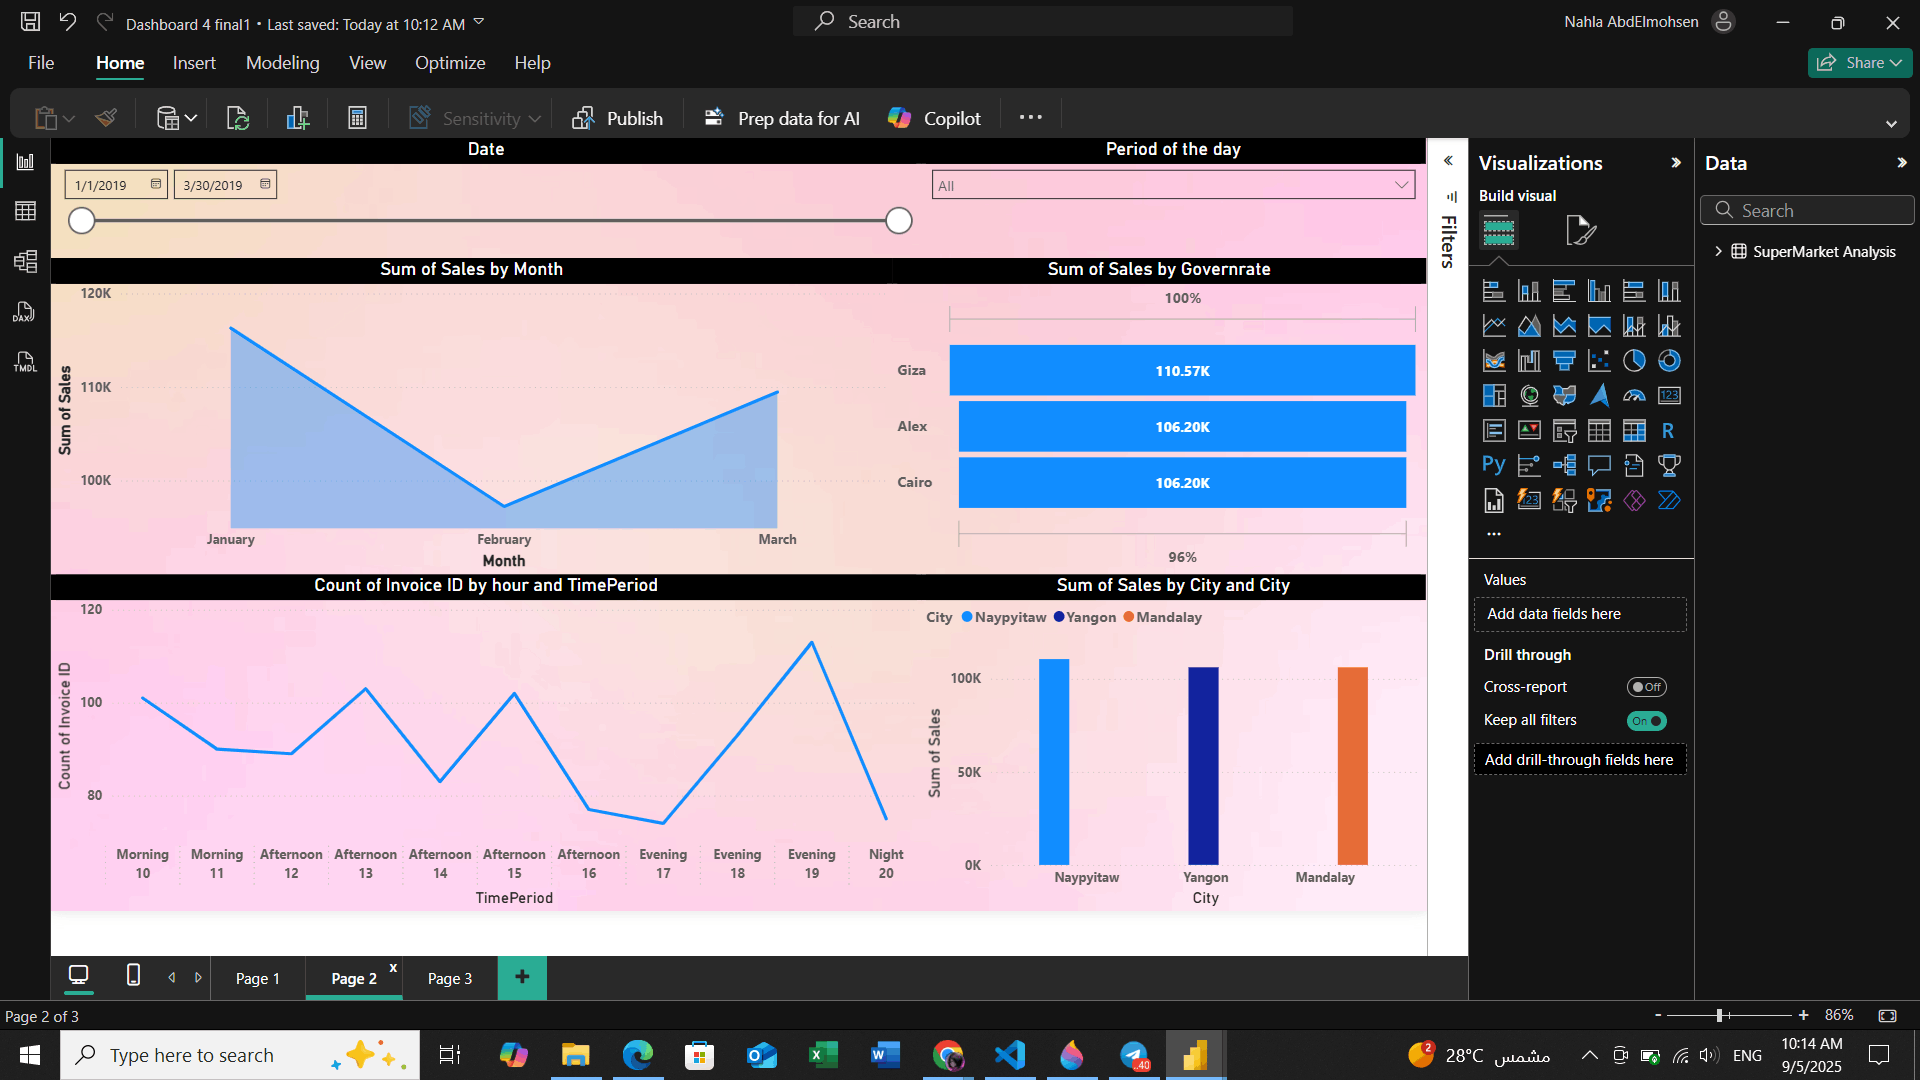Add a Gauge visual to the page

coord(1634,395)
